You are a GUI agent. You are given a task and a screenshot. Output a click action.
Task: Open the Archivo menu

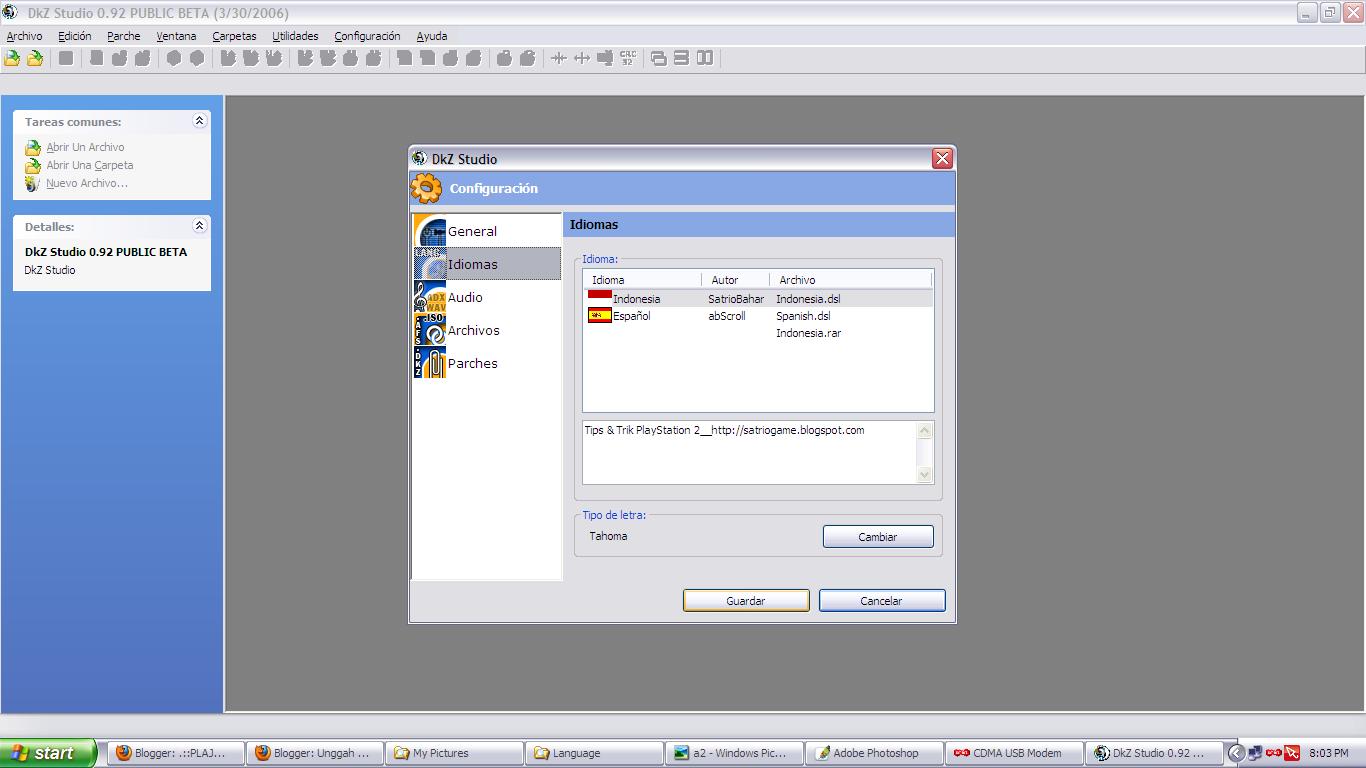pyautogui.click(x=24, y=36)
